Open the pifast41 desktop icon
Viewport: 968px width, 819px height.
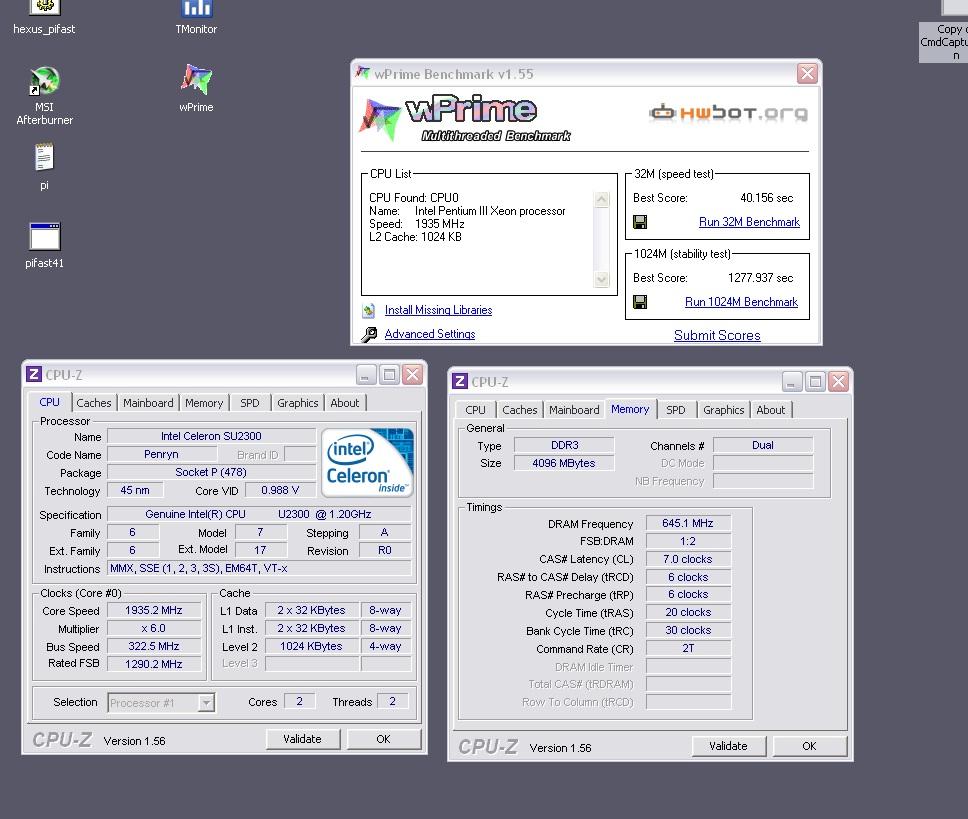tap(44, 237)
